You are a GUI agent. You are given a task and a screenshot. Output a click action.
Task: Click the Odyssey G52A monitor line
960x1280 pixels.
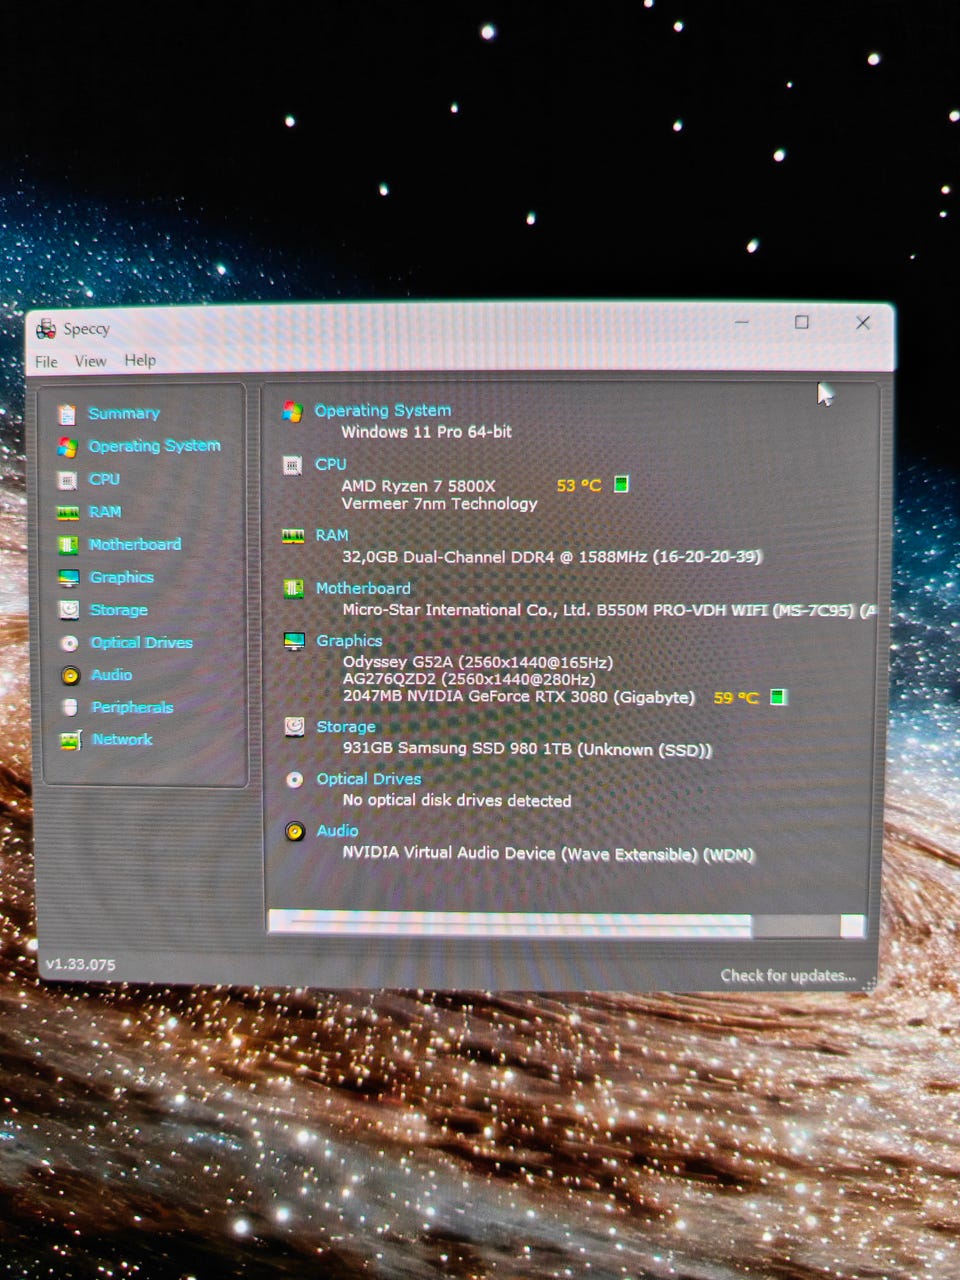coord(478,662)
